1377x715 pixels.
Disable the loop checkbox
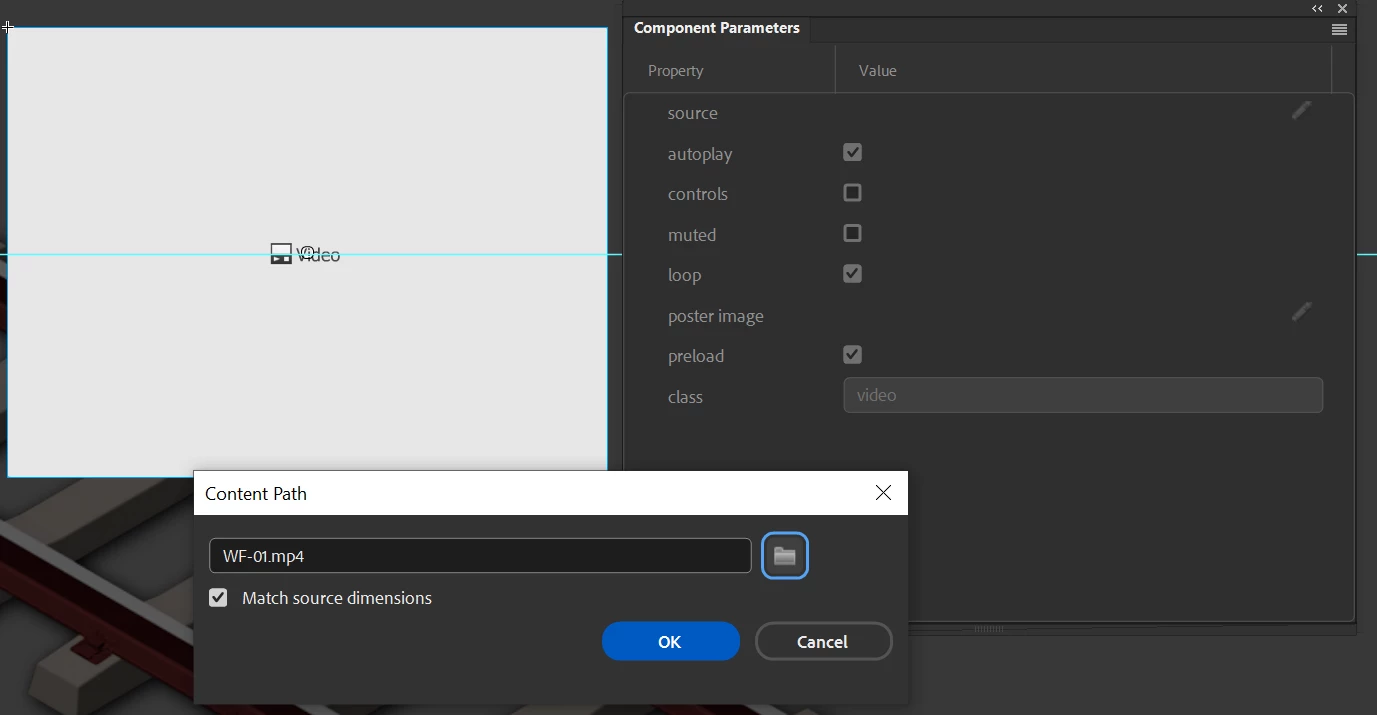pos(852,273)
